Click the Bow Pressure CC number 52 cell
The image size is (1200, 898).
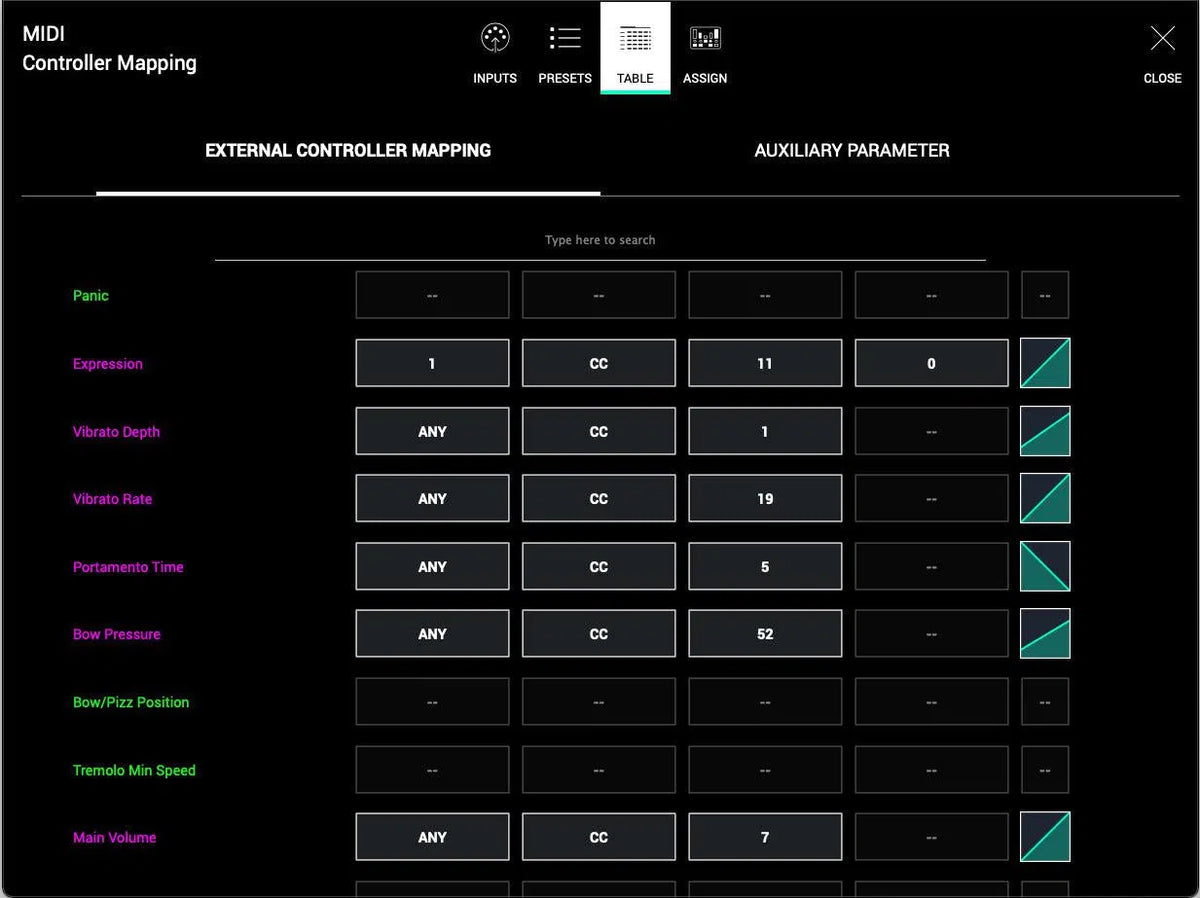coord(765,633)
